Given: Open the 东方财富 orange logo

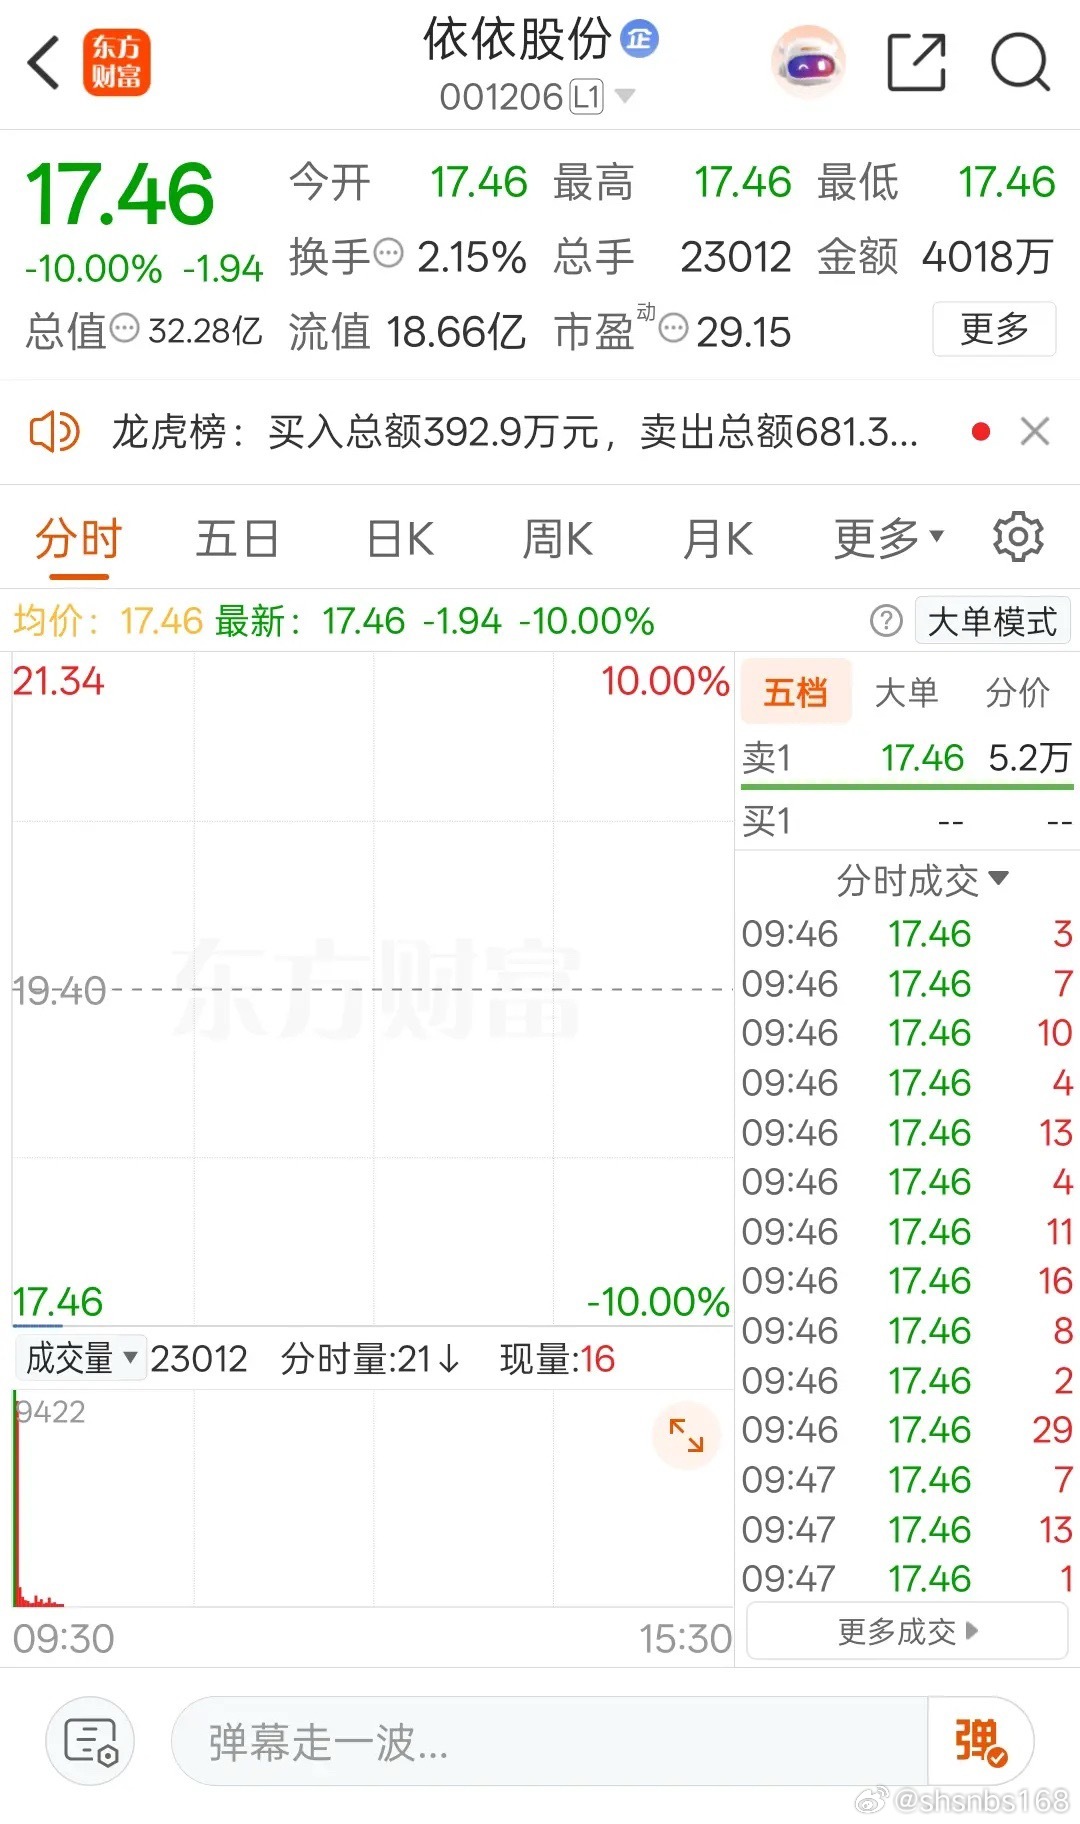Looking at the screenshot, I should click(x=116, y=62).
